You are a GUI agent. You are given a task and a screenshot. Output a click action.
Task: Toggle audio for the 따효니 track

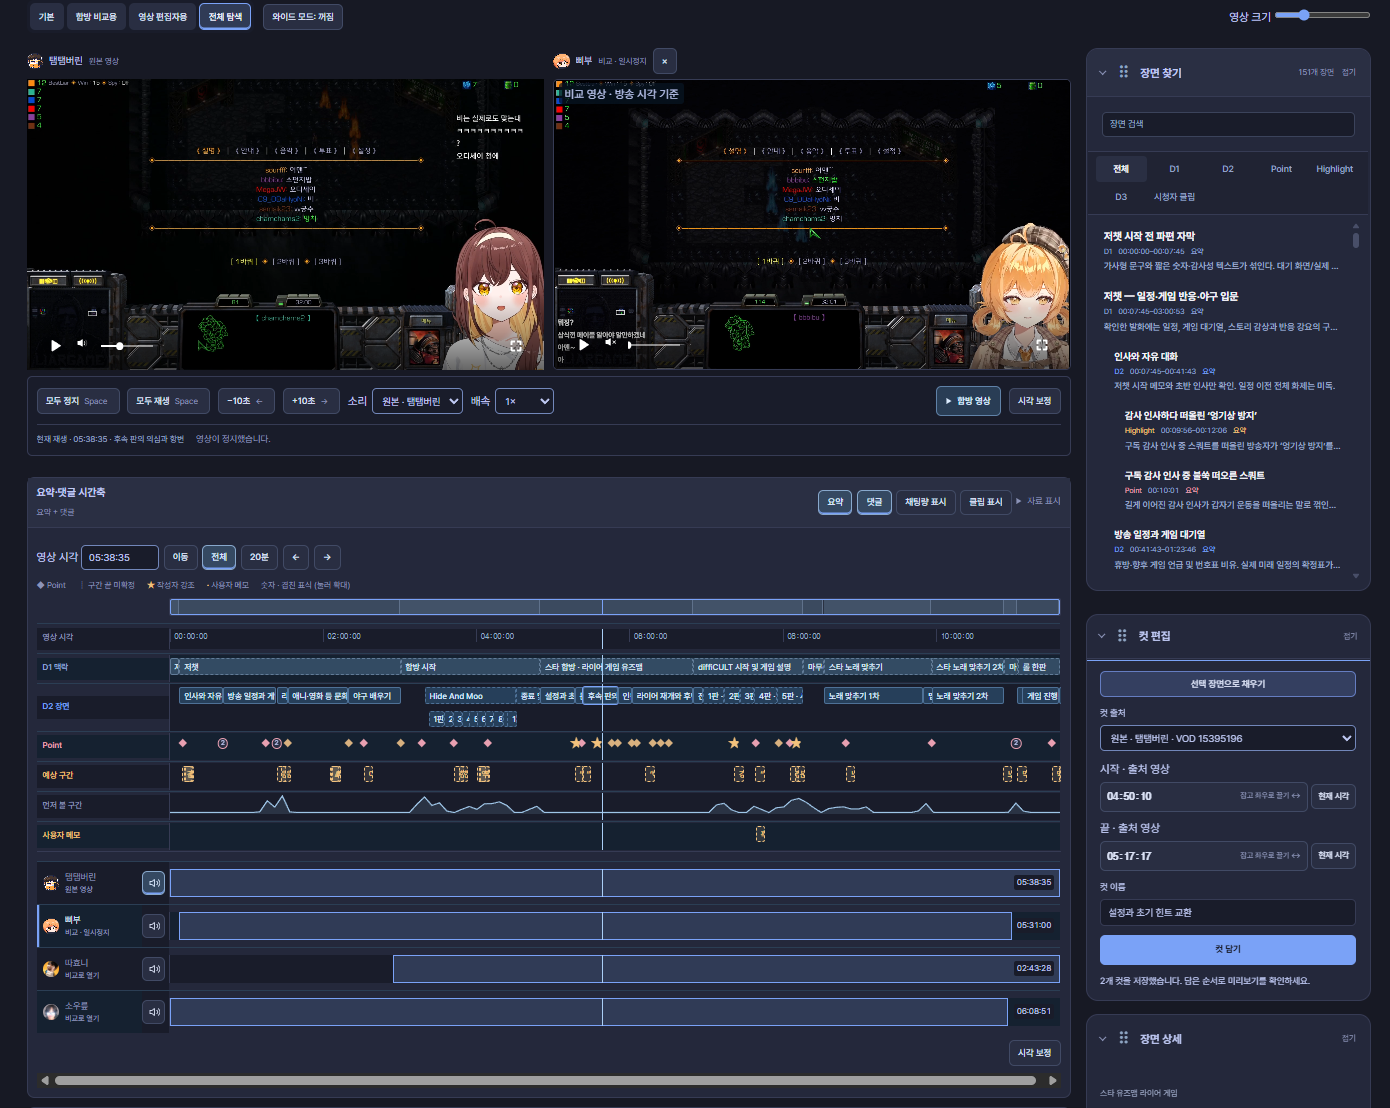(x=154, y=969)
